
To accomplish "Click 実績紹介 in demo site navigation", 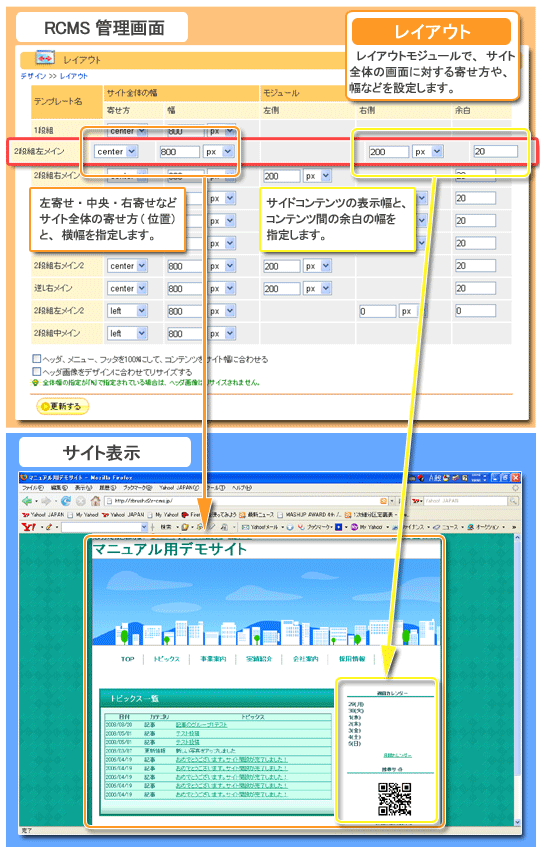I will click(259, 659).
